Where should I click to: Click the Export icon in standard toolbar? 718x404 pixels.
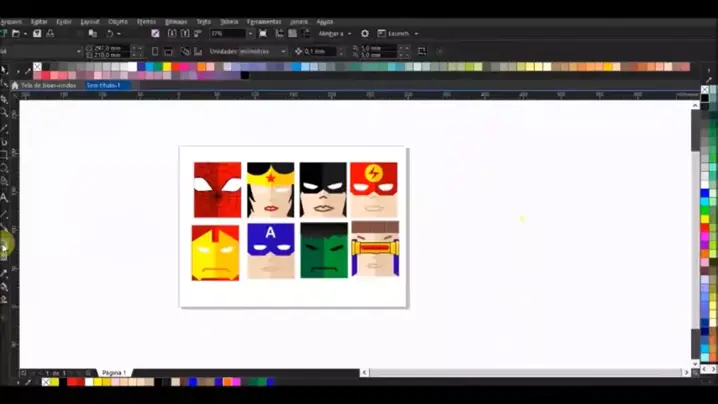[185, 33]
